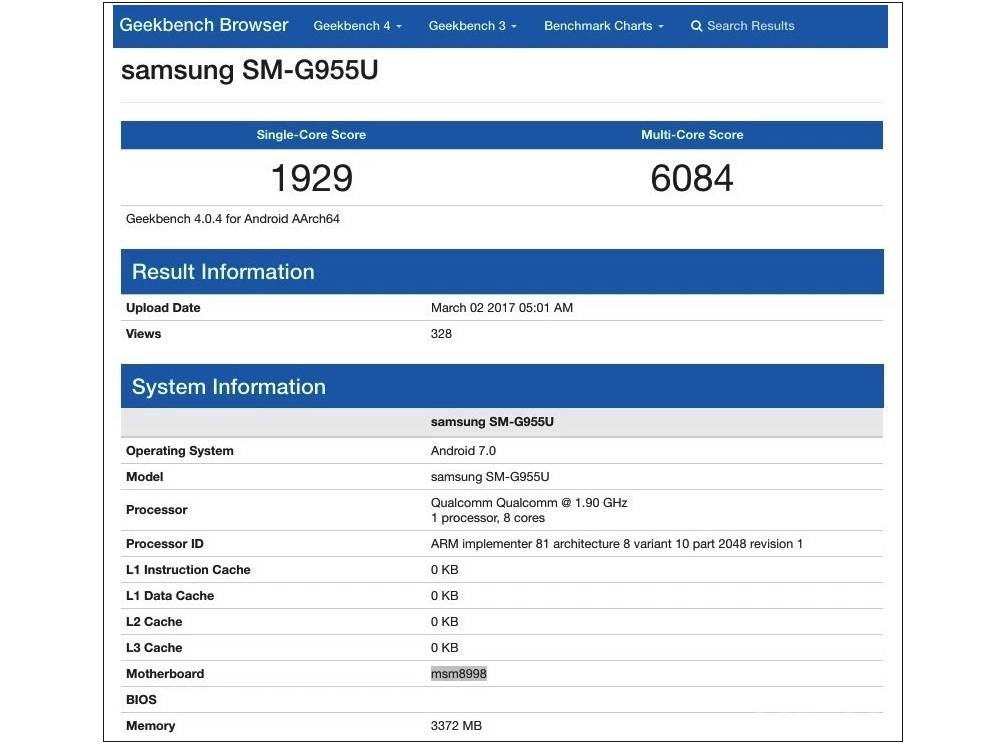Expand the Geekbench 4 dropdown caret
The image size is (1000, 745).
(x=399, y=27)
